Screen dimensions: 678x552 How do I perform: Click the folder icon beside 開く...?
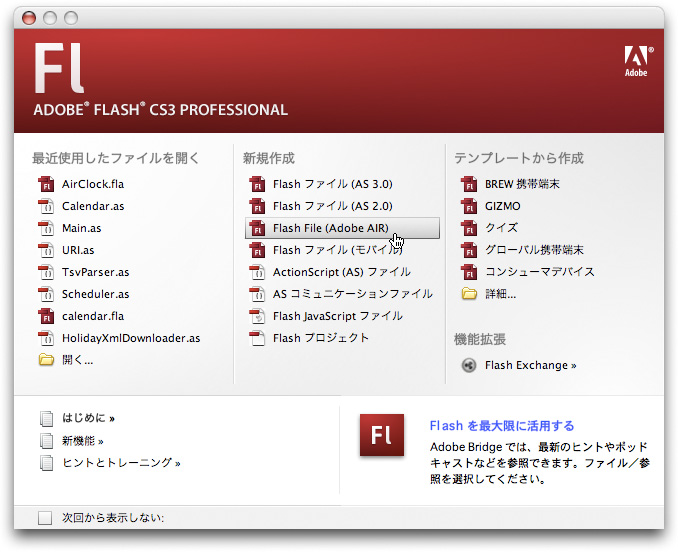pyautogui.click(x=46, y=360)
